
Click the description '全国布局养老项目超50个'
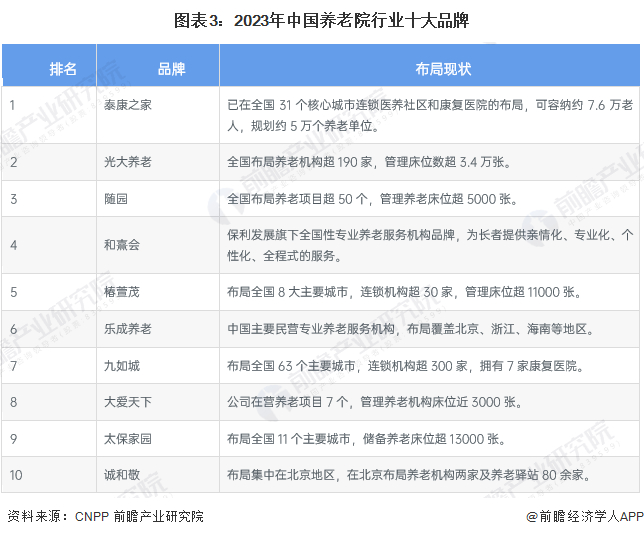pyautogui.click(x=372, y=199)
